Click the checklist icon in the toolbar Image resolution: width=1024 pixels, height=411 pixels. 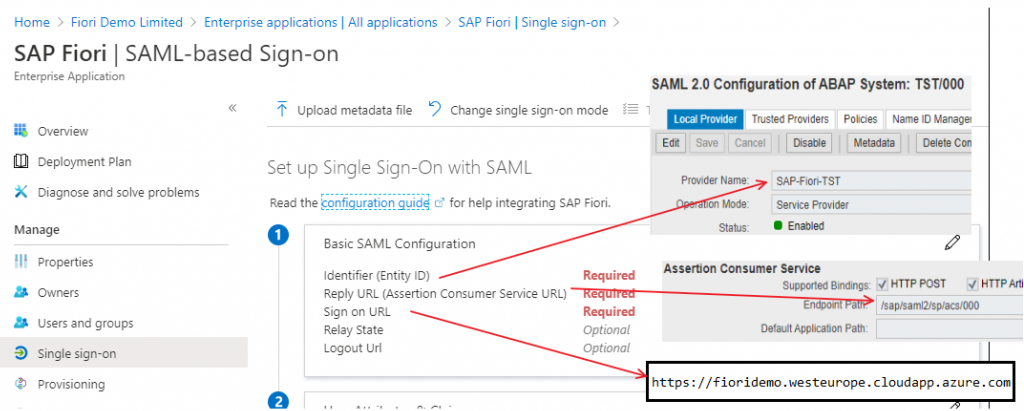630,109
